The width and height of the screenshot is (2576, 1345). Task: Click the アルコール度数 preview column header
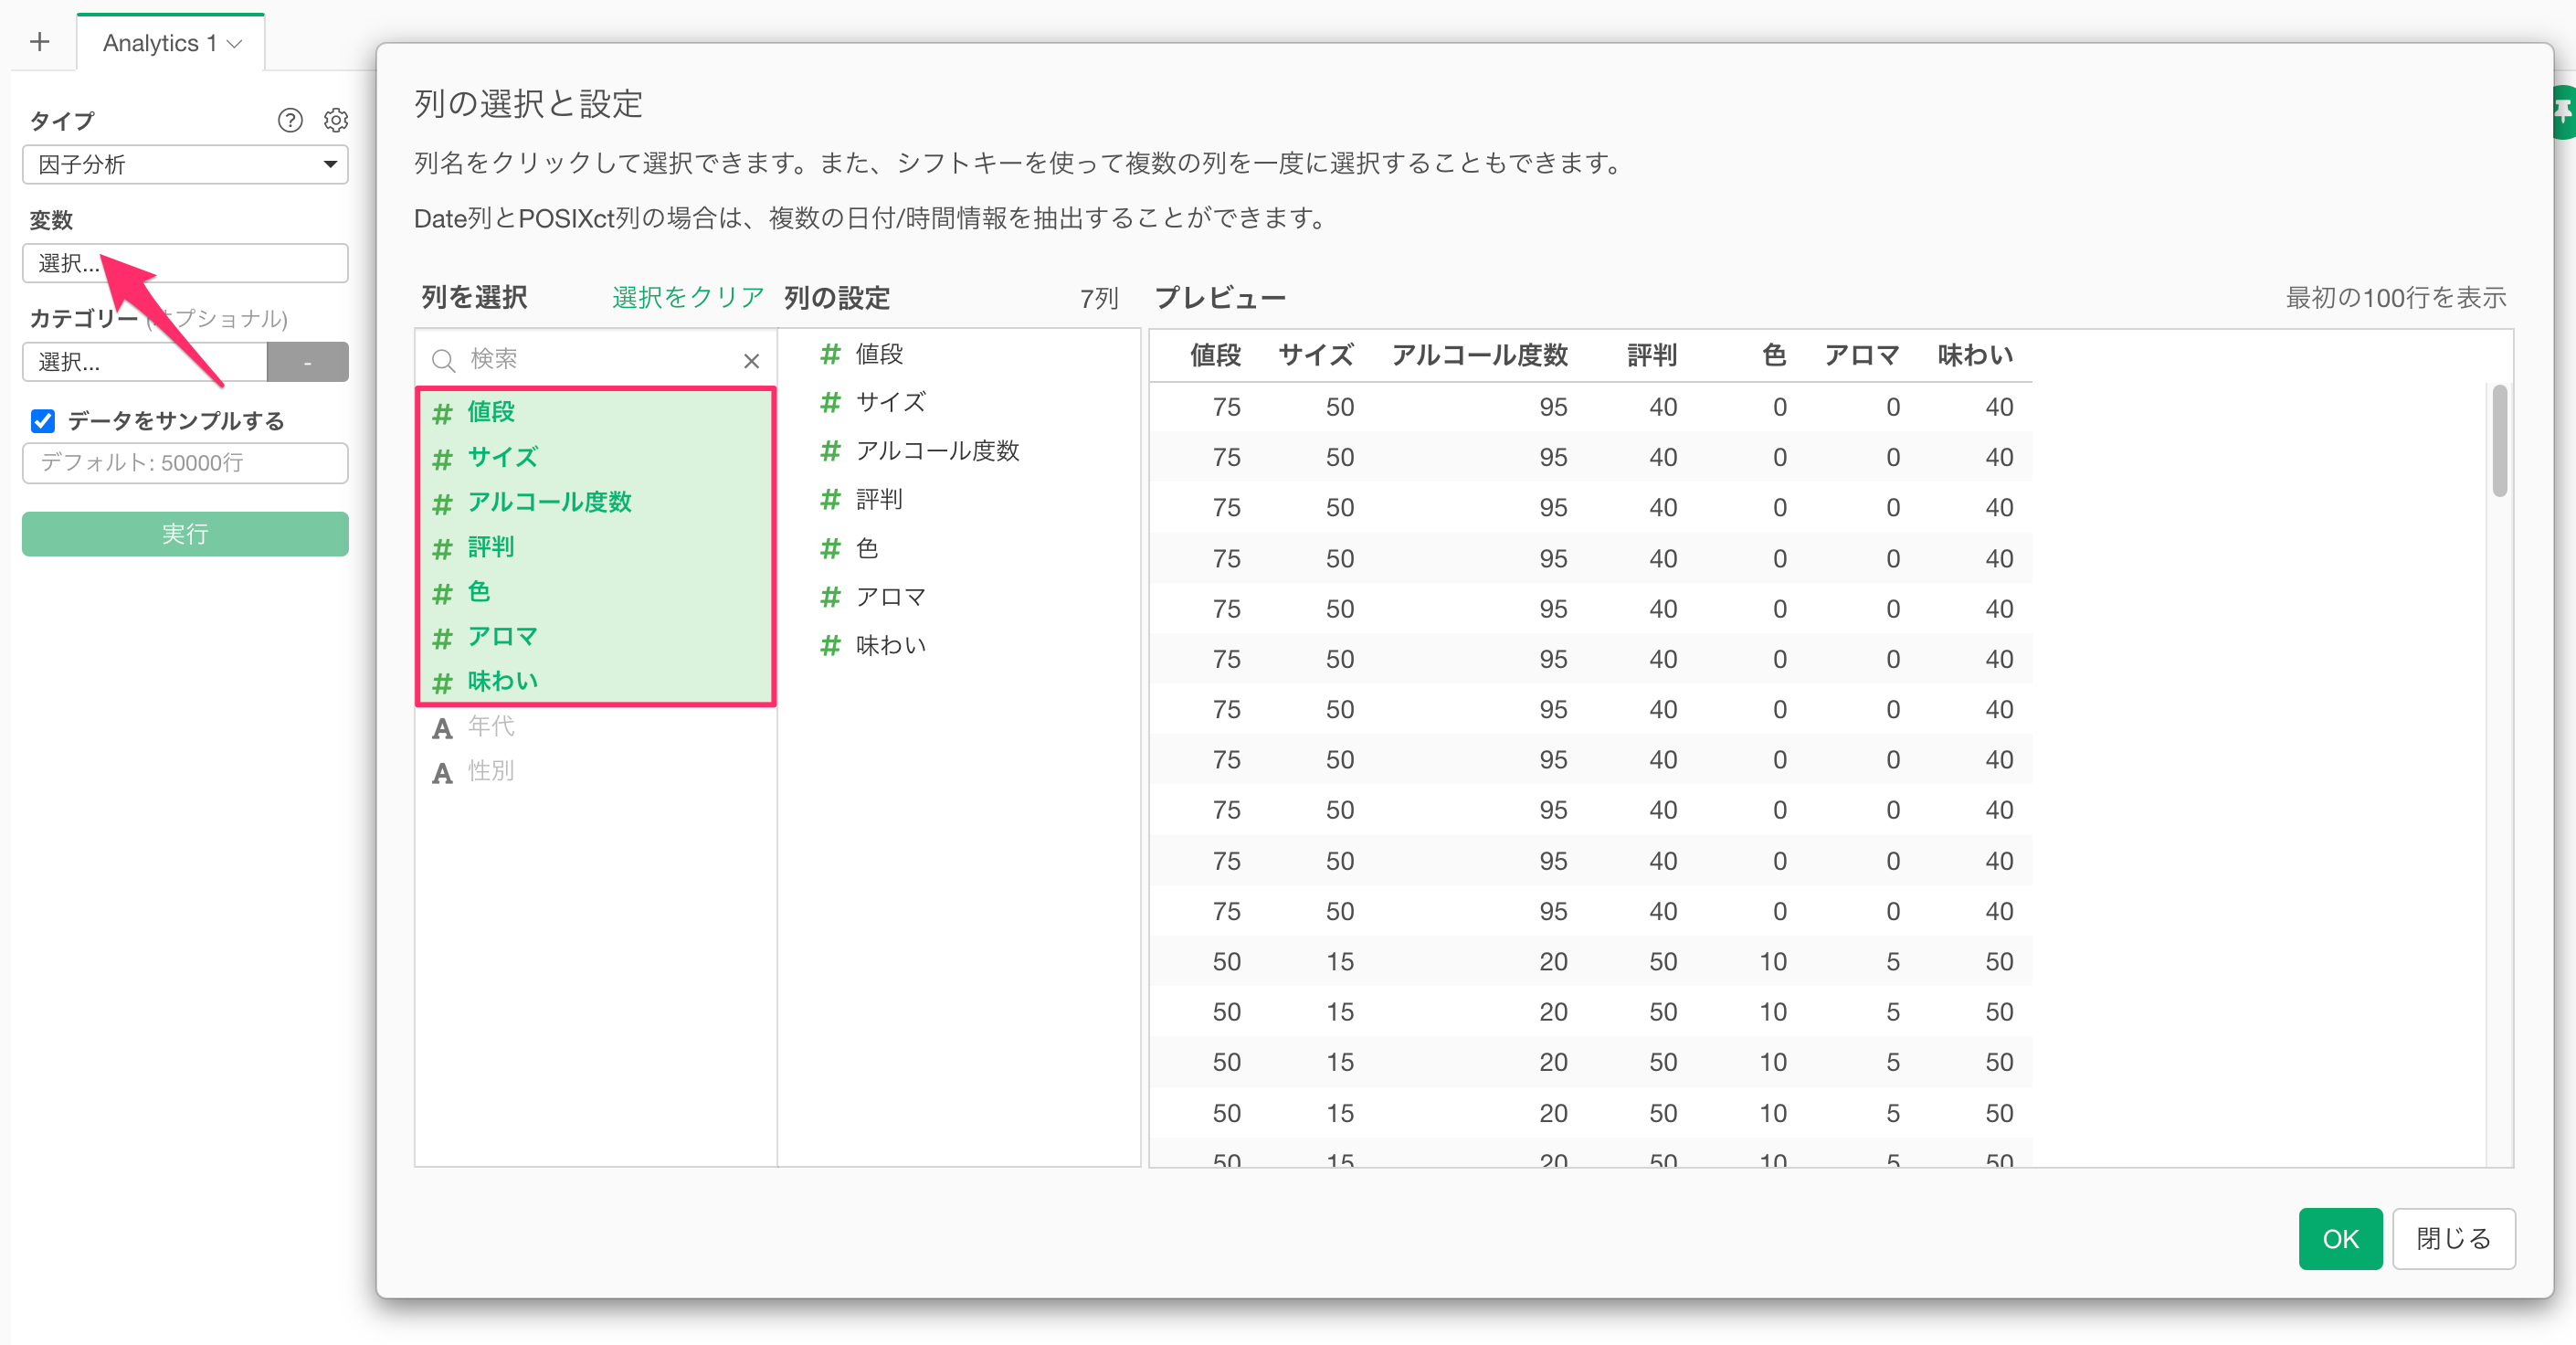click(1479, 355)
